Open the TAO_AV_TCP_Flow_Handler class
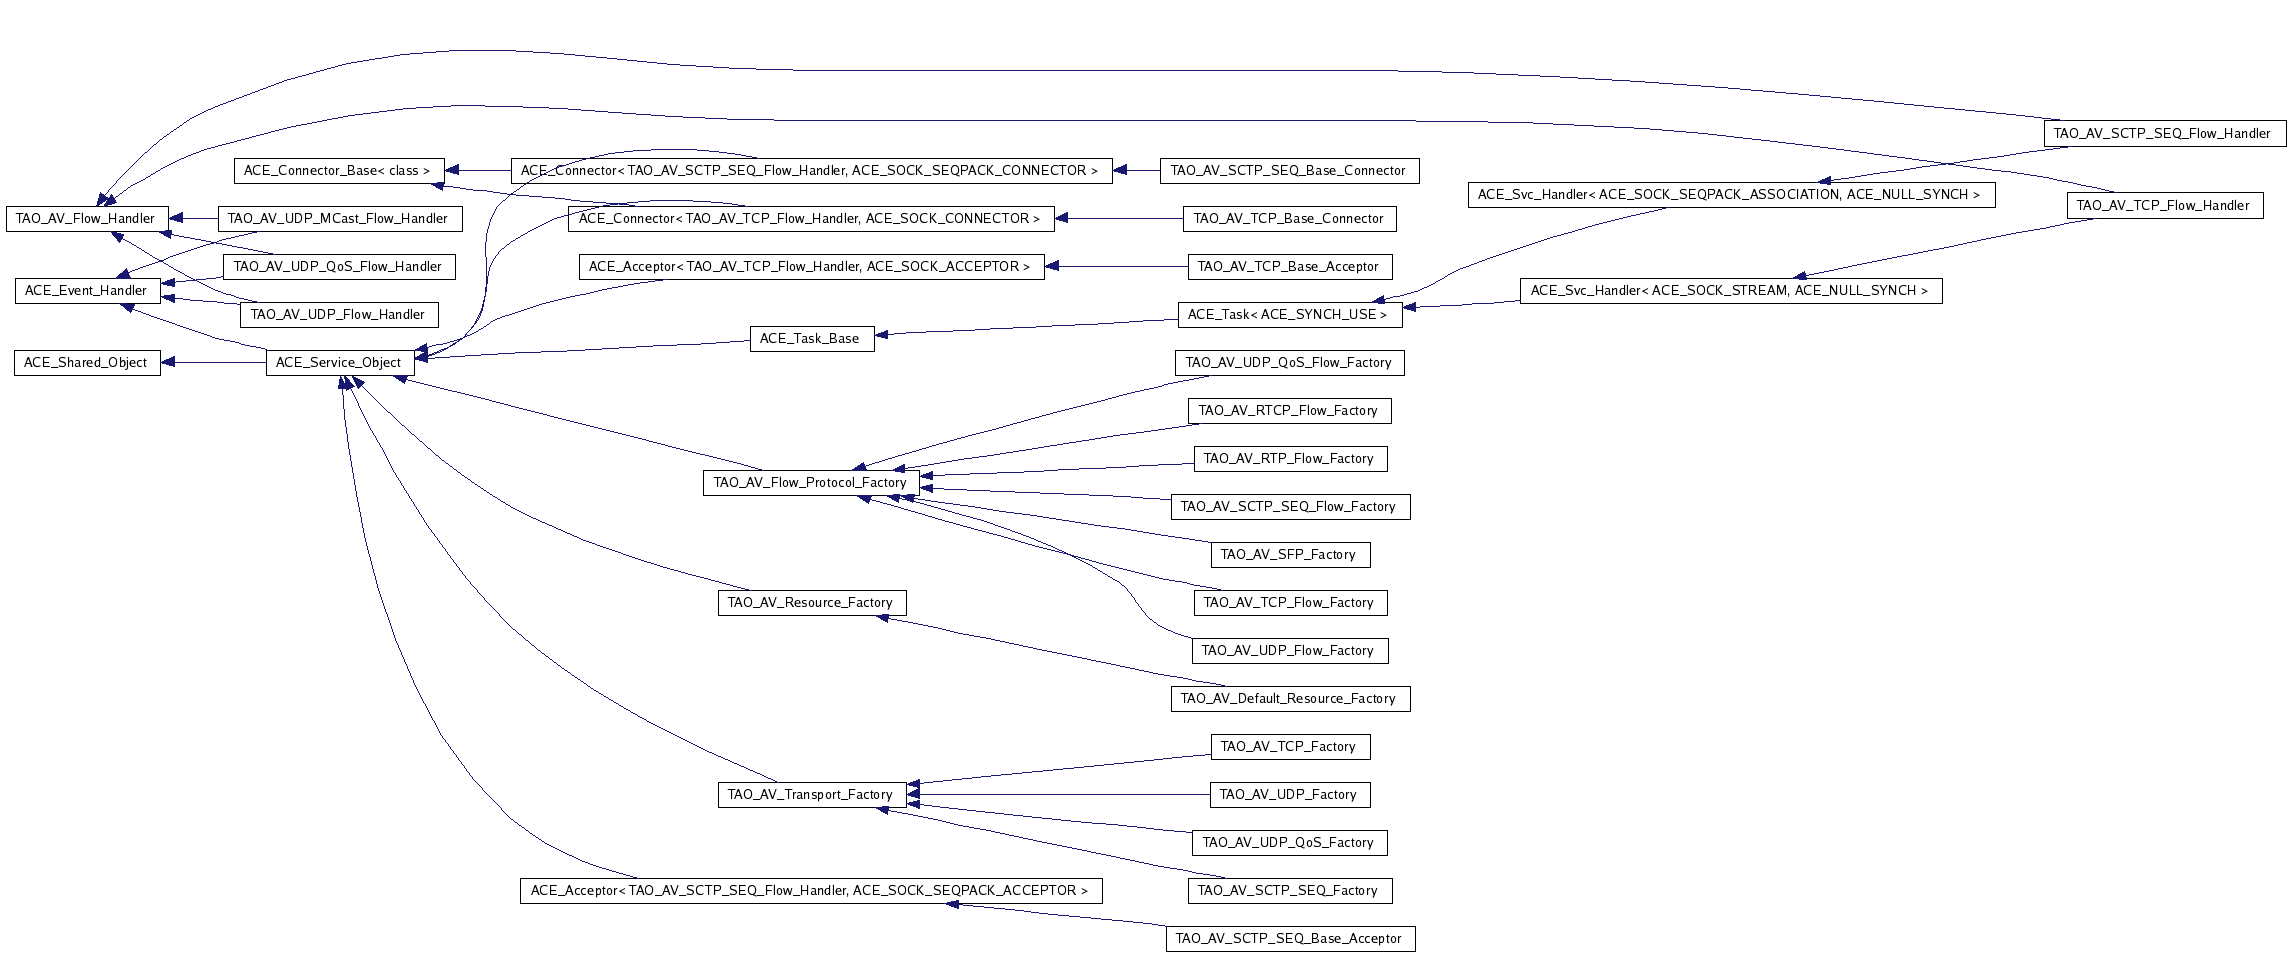Image resolution: width=2291 pixels, height=955 pixels. click(x=2163, y=206)
